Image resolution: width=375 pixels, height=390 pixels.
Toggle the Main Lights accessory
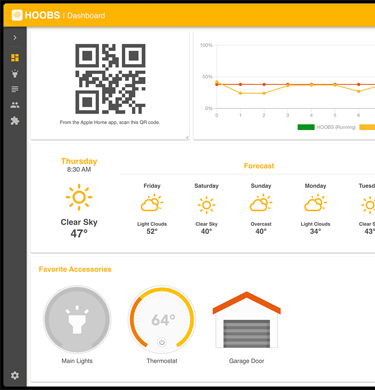(x=77, y=319)
